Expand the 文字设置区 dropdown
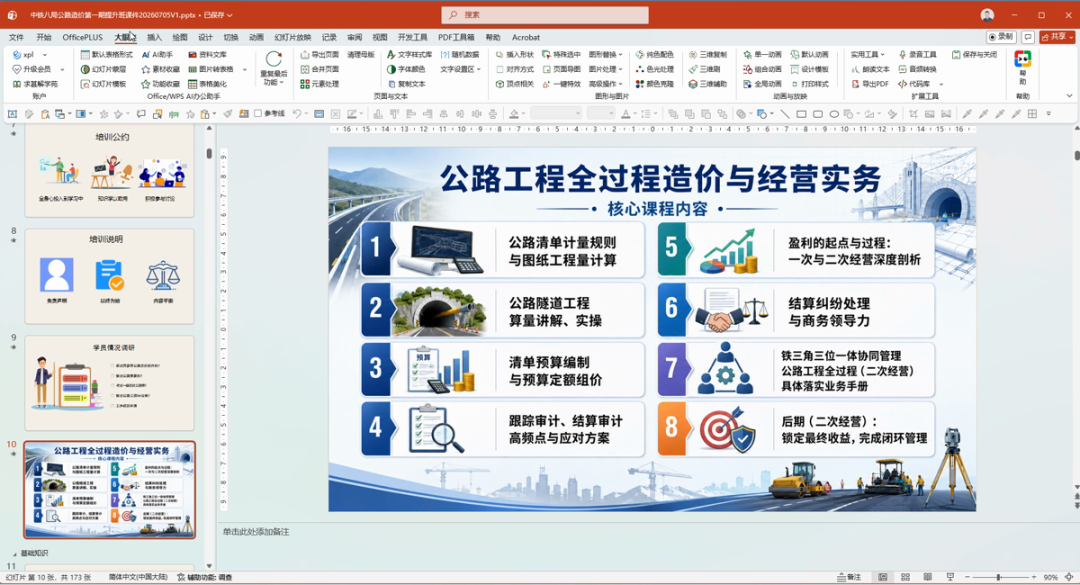The image size is (1080, 585). coord(479,70)
